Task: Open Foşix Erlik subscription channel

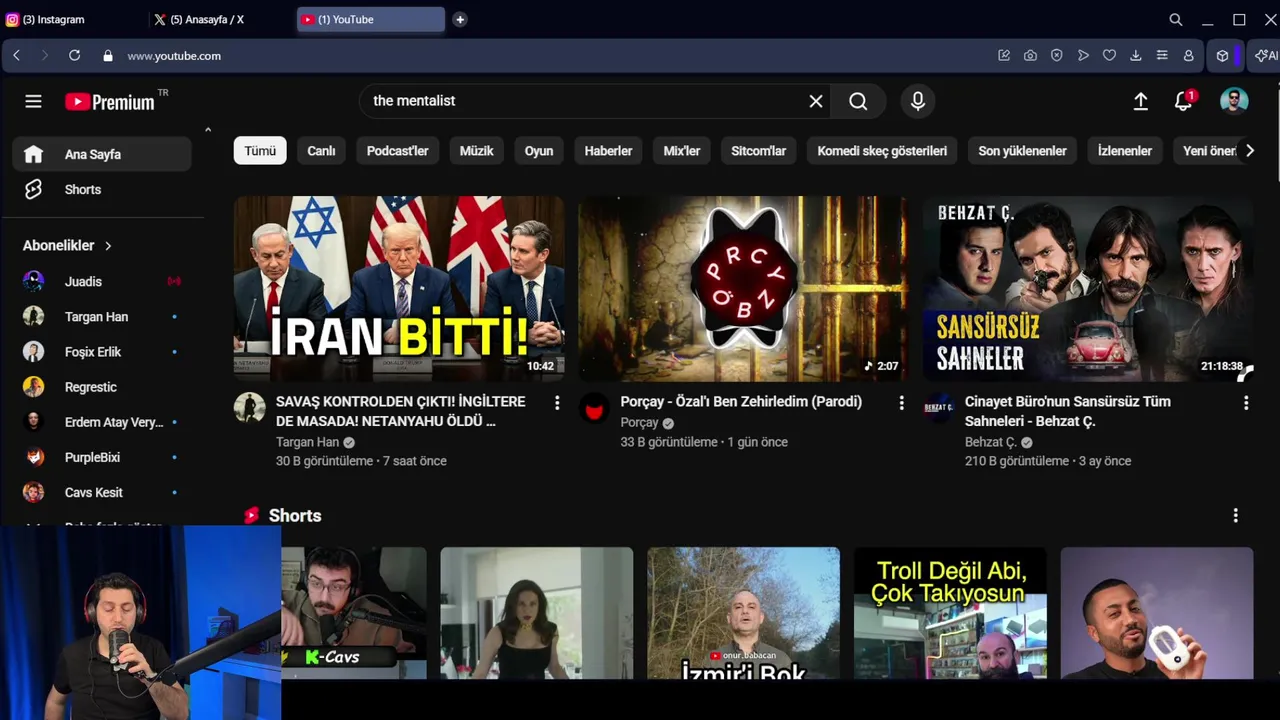Action: tap(102, 351)
